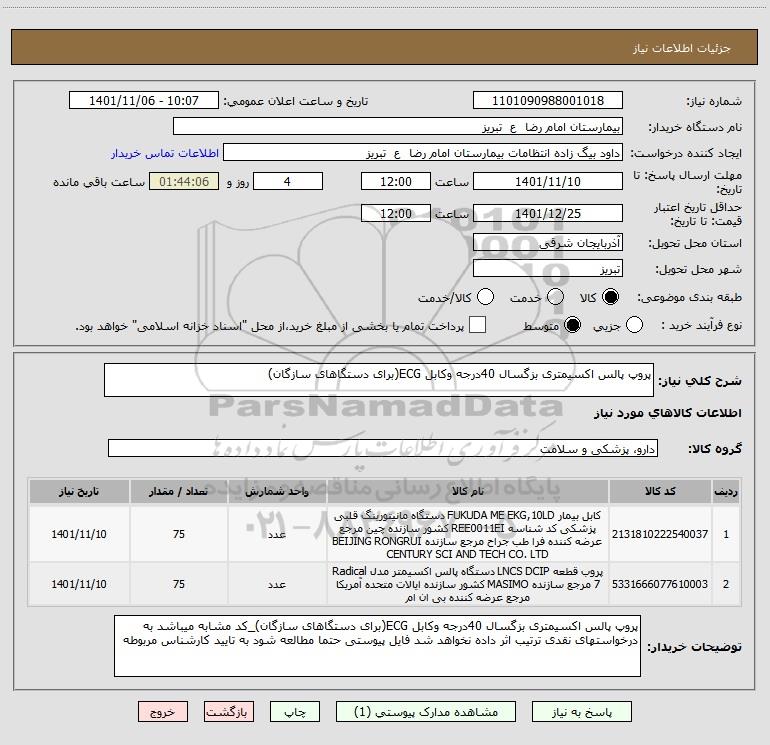Click the کد کالا column header
Image resolution: width=770 pixels, height=745 pixels.
click(660, 491)
